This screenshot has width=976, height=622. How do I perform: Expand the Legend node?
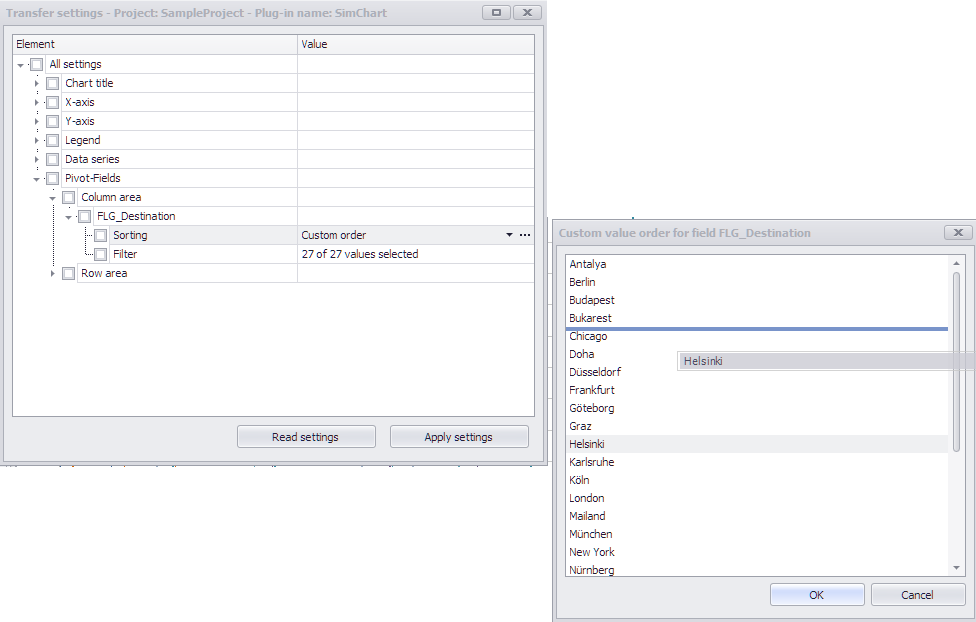(x=36, y=140)
